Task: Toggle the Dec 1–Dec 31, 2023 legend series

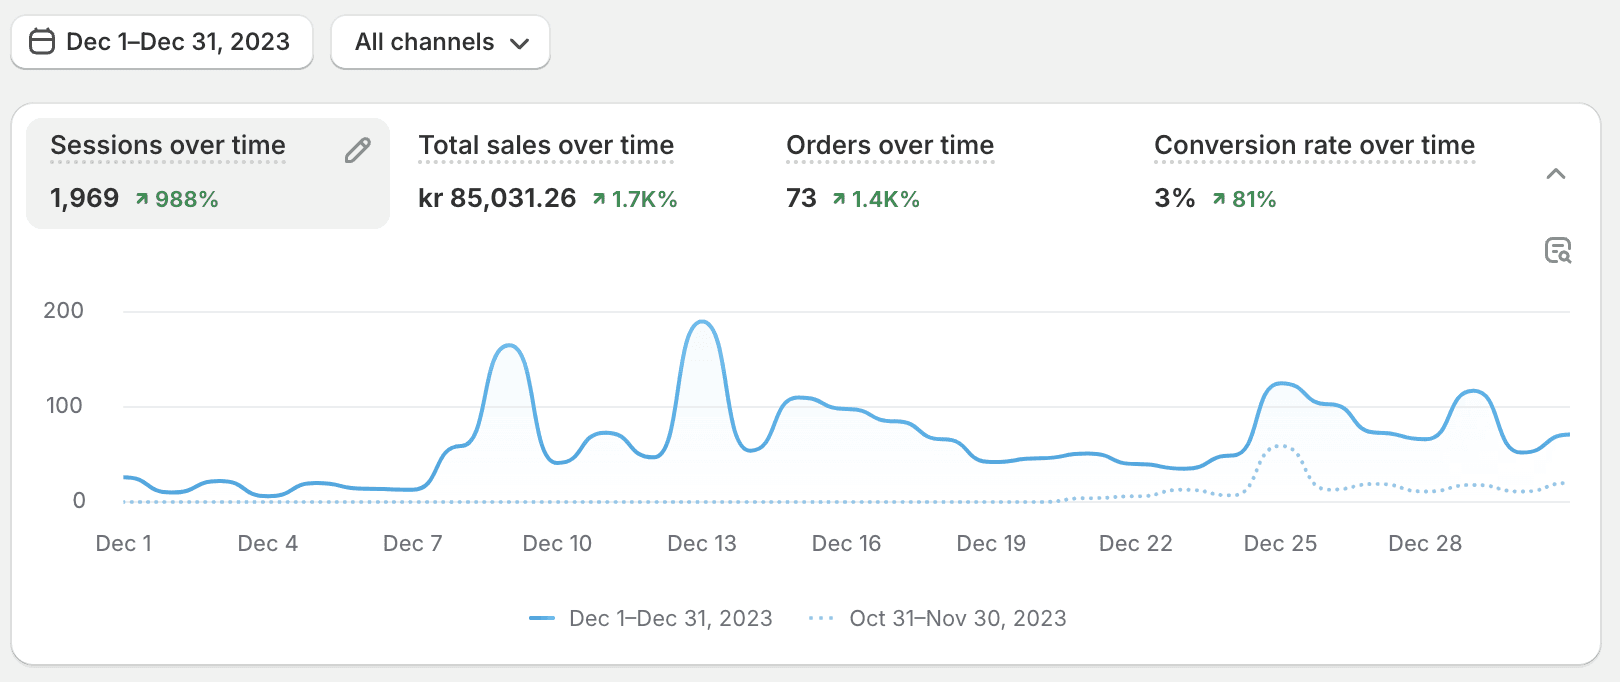Action: (651, 618)
